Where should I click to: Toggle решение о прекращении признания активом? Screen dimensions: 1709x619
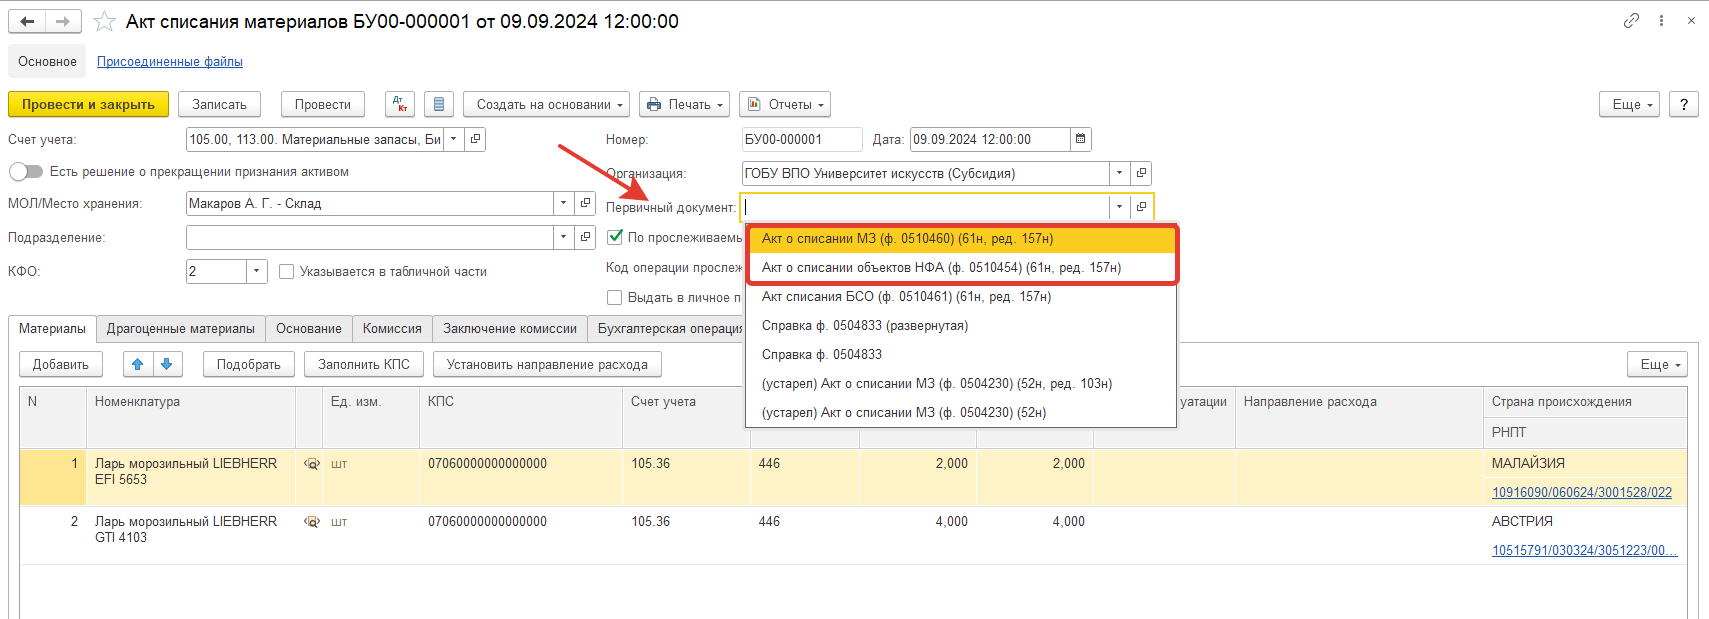26,172
